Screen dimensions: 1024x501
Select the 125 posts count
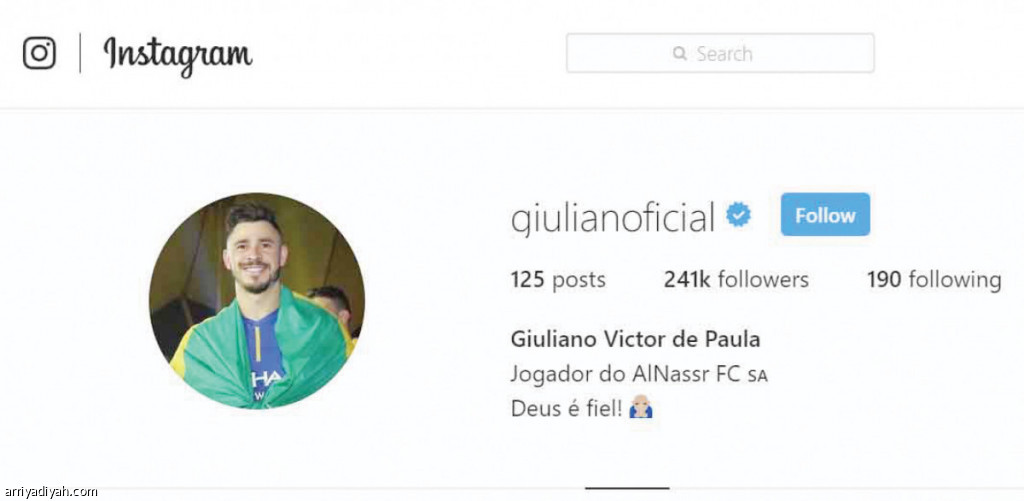tap(558, 280)
